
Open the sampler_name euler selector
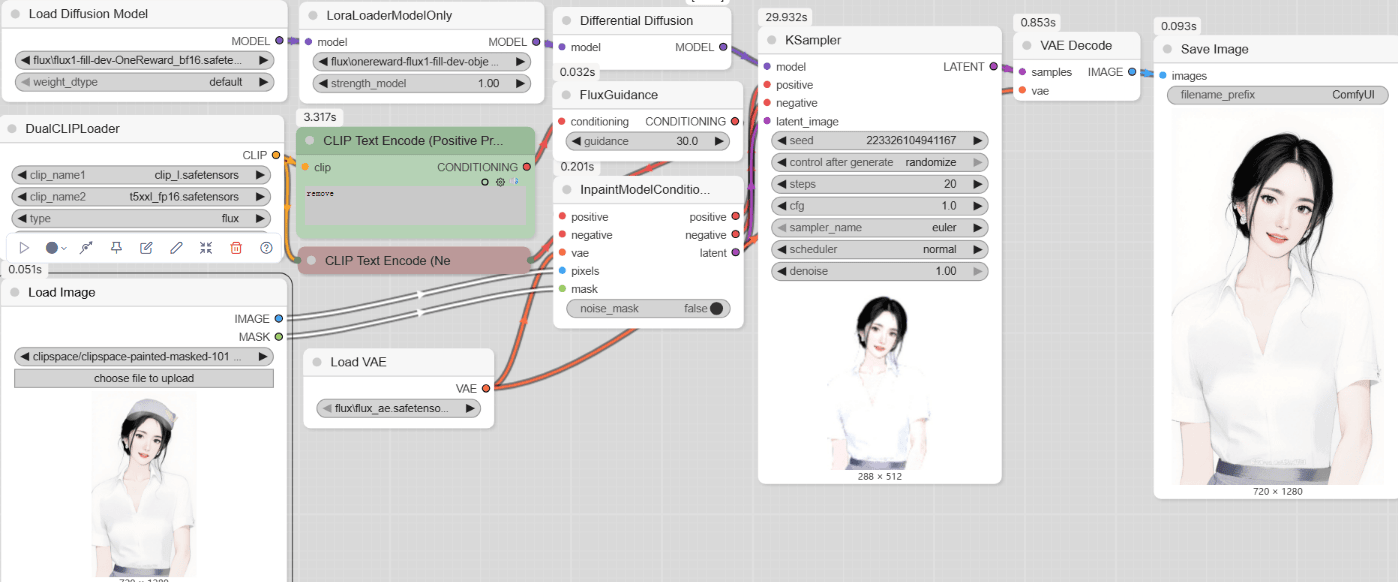[x=879, y=227]
